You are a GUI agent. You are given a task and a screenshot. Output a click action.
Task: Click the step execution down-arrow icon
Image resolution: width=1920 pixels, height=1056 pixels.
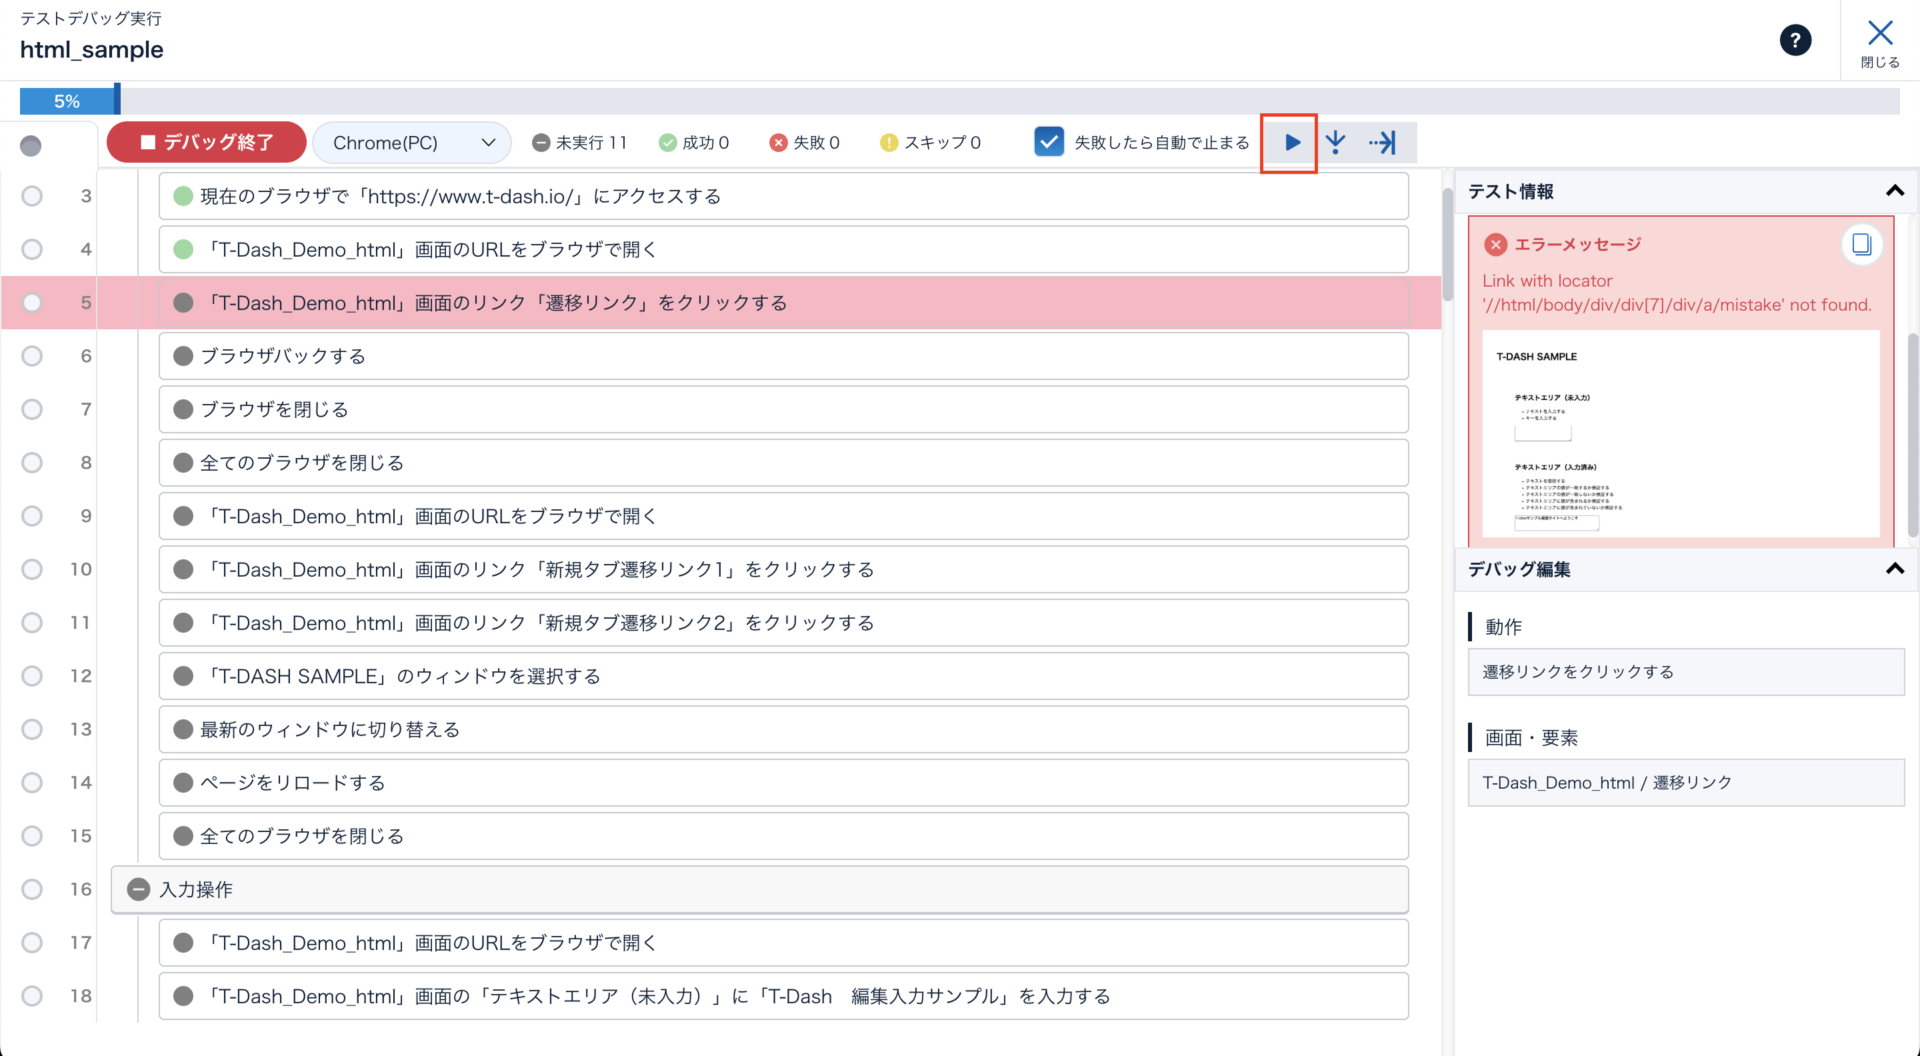click(x=1335, y=143)
